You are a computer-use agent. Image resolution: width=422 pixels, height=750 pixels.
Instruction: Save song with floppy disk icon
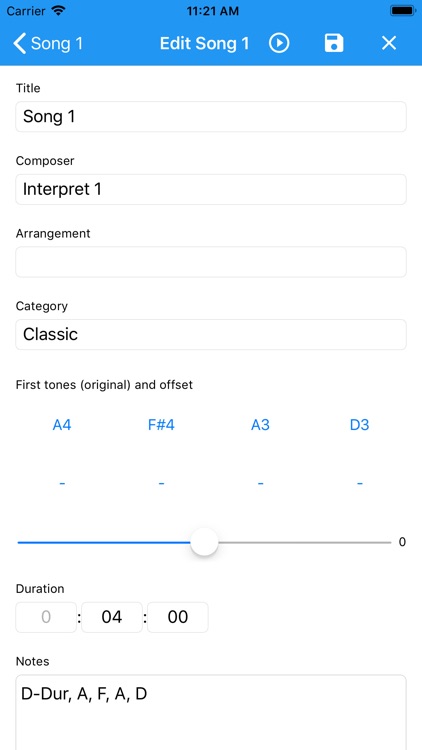(x=334, y=43)
